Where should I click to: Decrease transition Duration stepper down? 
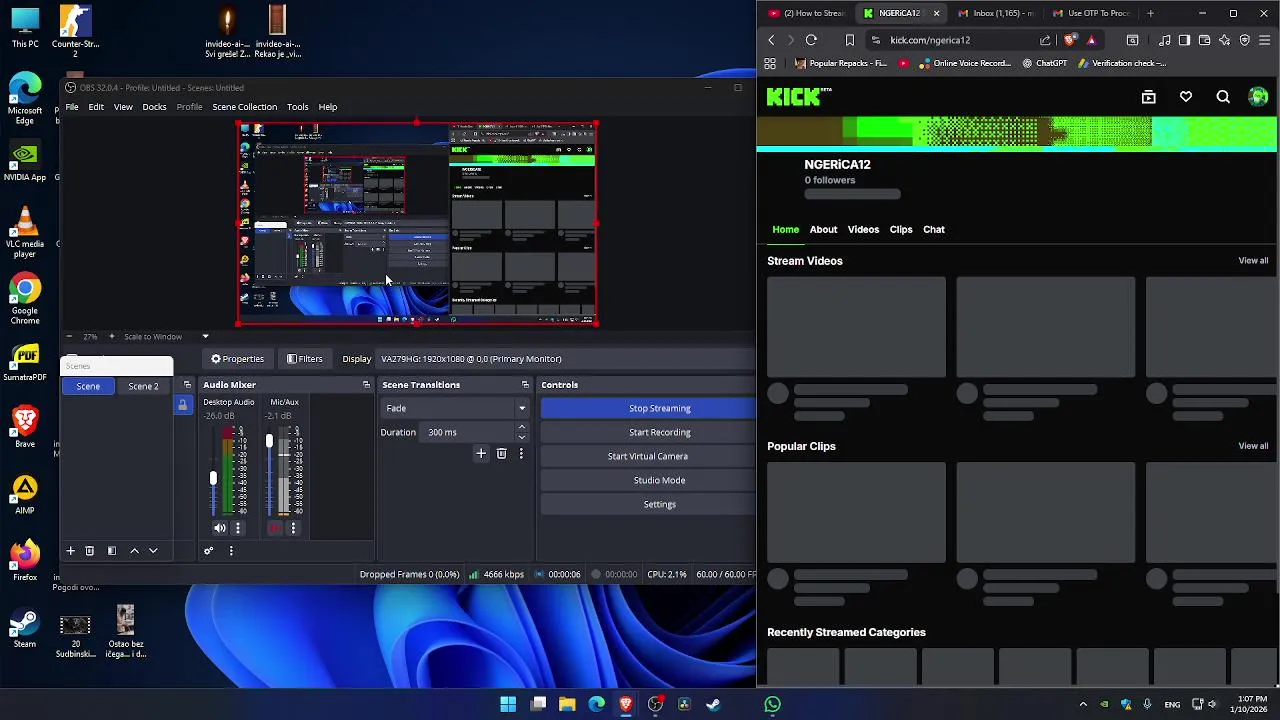click(521, 437)
